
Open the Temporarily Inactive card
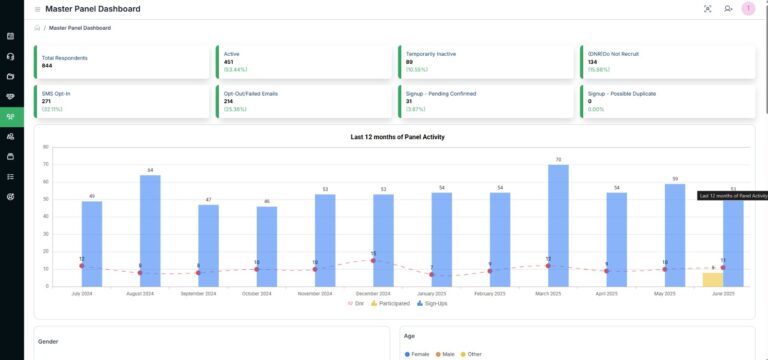point(486,62)
